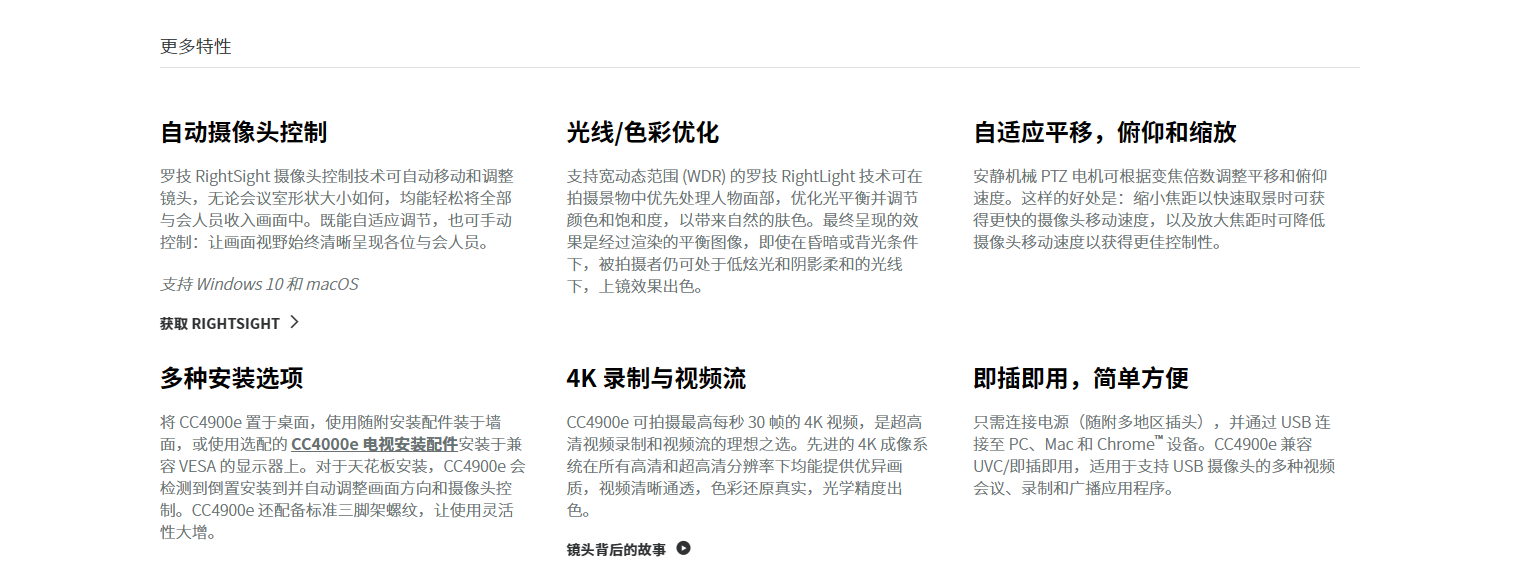Click the 光线/色彩优化 heading
The width and height of the screenshot is (1517, 574).
point(642,132)
